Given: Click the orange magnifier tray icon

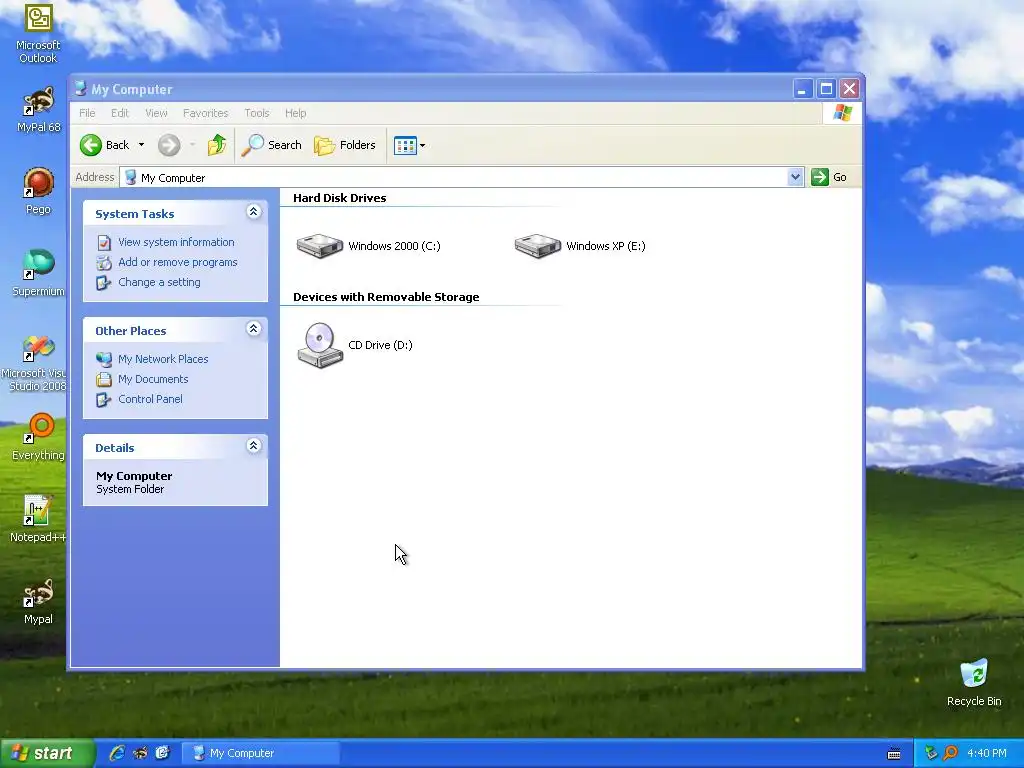Looking at the screenshot, I should click(950, 753).
